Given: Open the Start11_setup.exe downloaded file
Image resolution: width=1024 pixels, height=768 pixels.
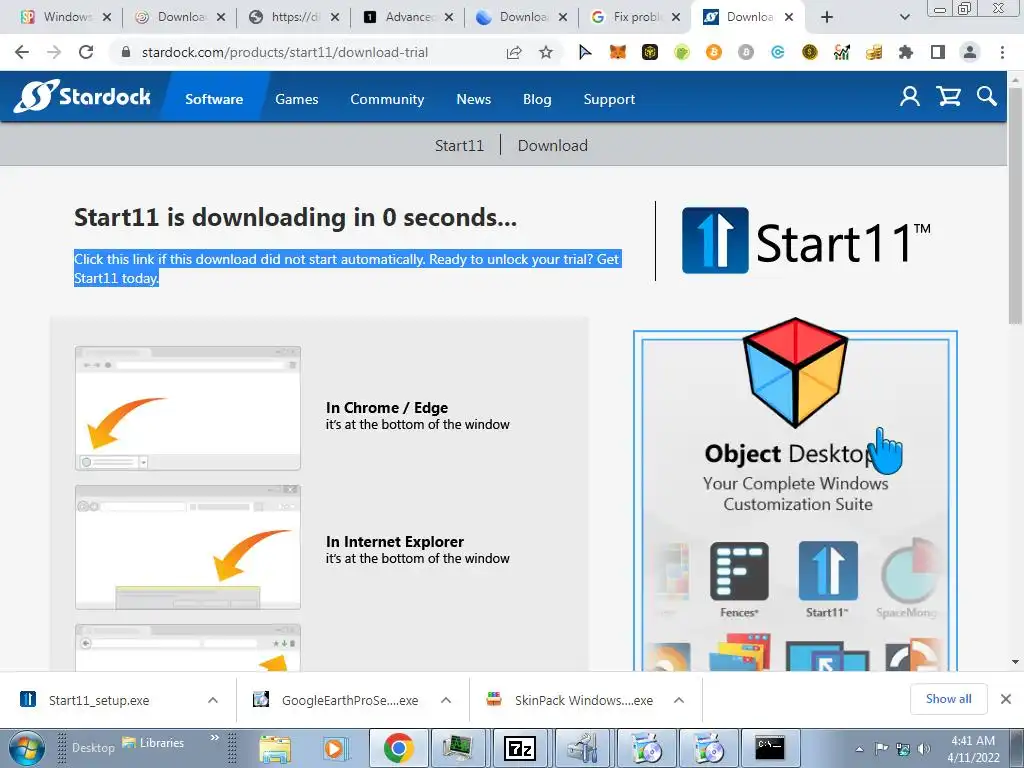Looking at the screenshot, I should coord(99,700).
